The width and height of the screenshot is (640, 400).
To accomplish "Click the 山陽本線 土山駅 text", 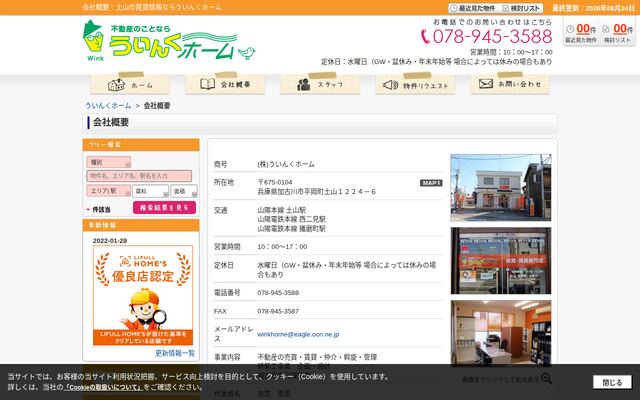I will 281,210.
